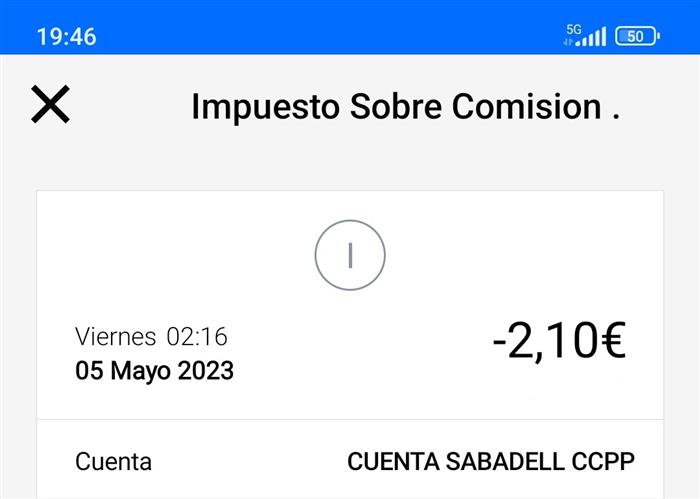This screenshot has height=499, width=700.
Task: Tap the euro symbol in the amount
Action: click(x=604, y=343)
